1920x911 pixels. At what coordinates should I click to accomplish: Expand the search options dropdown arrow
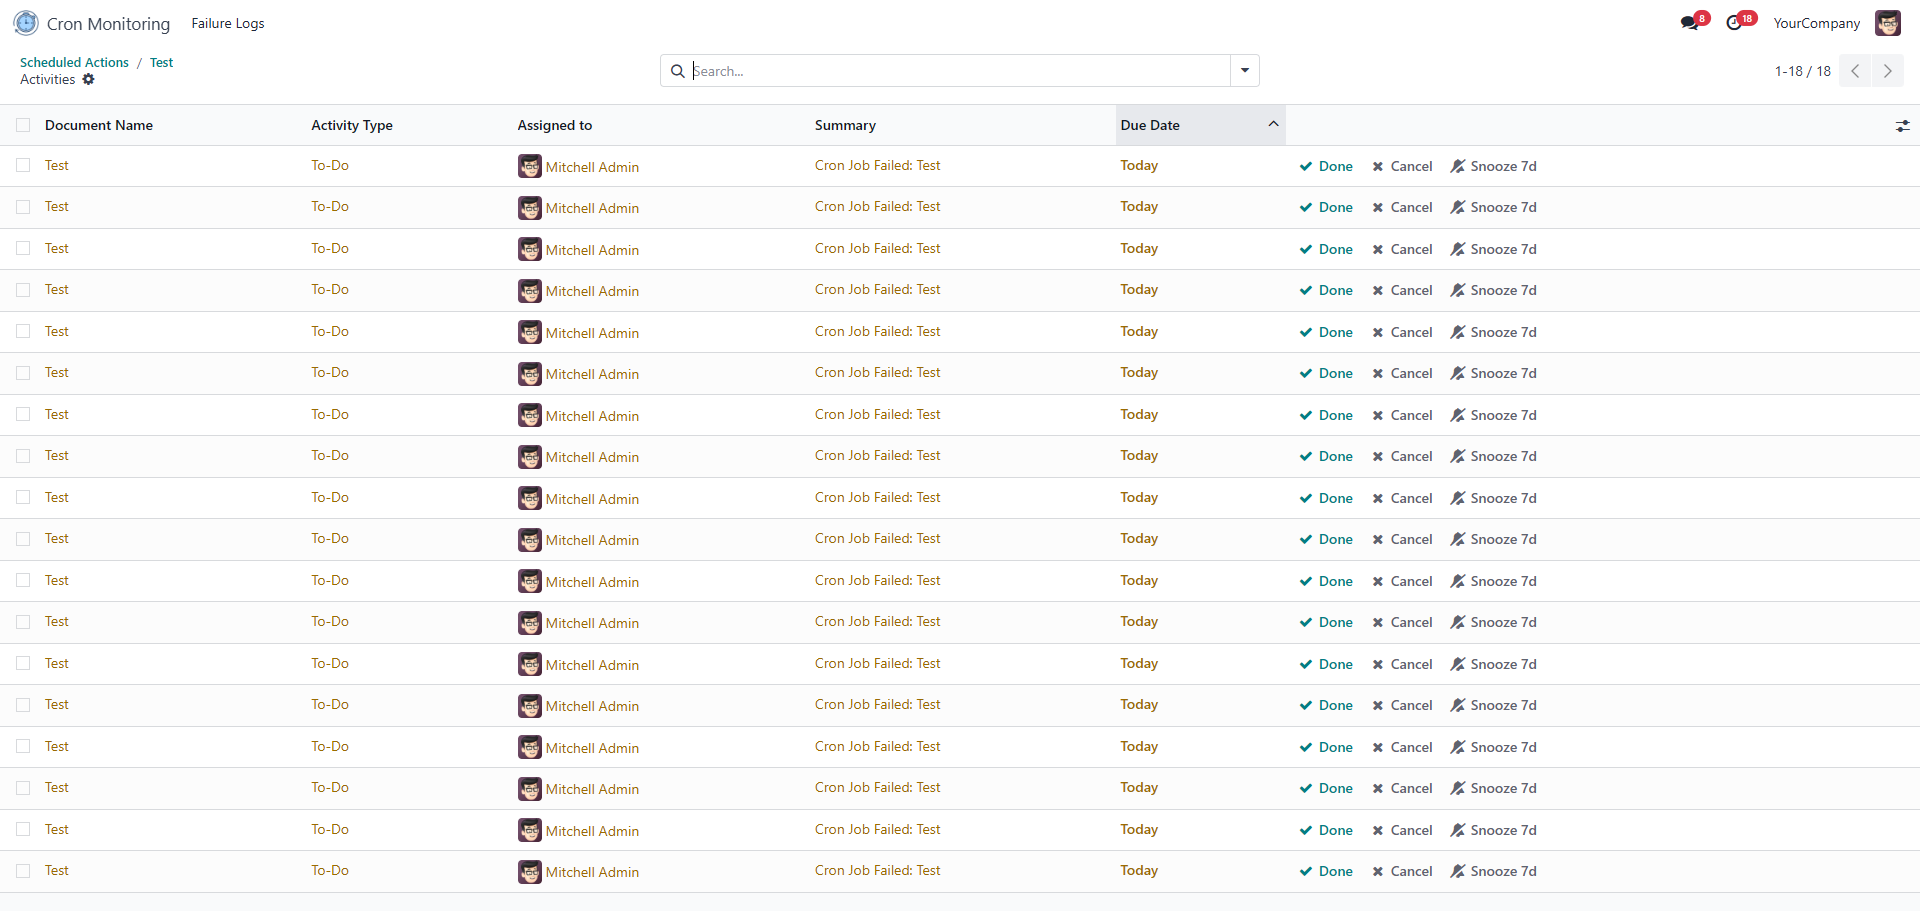1245,71
